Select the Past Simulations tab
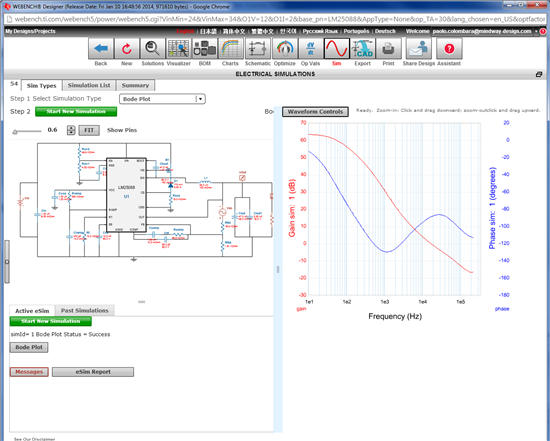The image size is (550, 441). (x=85, y=310)
